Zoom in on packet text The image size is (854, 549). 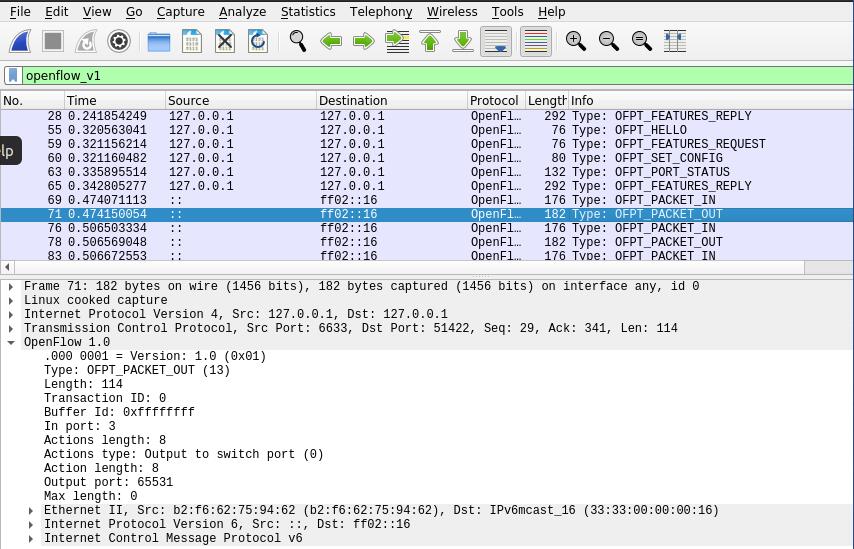point(576,41)
